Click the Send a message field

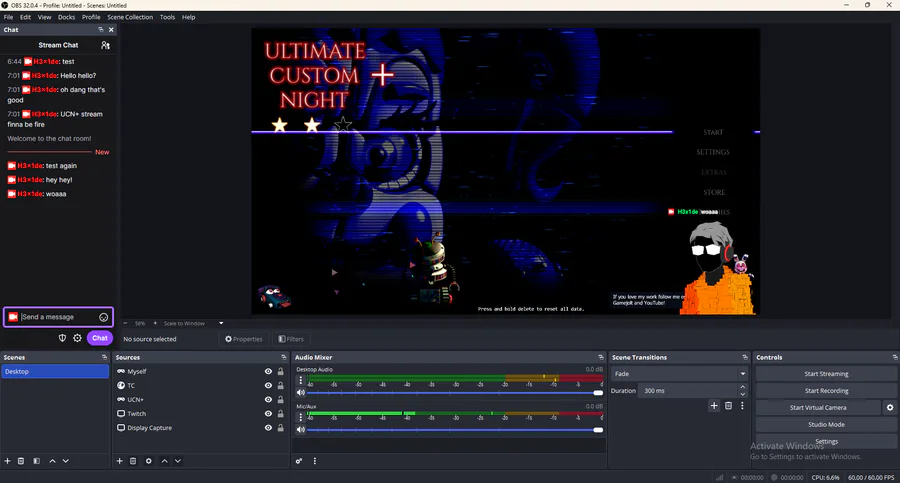click(59, 317)
